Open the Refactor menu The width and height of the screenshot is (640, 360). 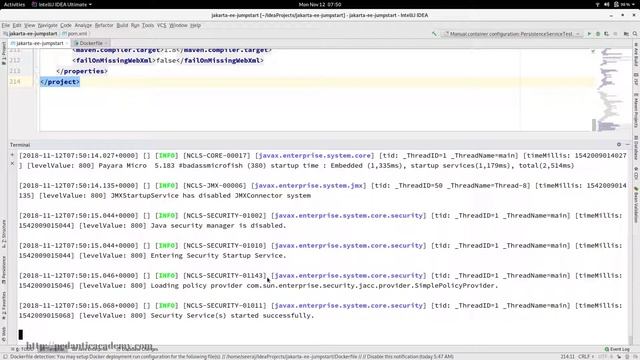[104, 25]
